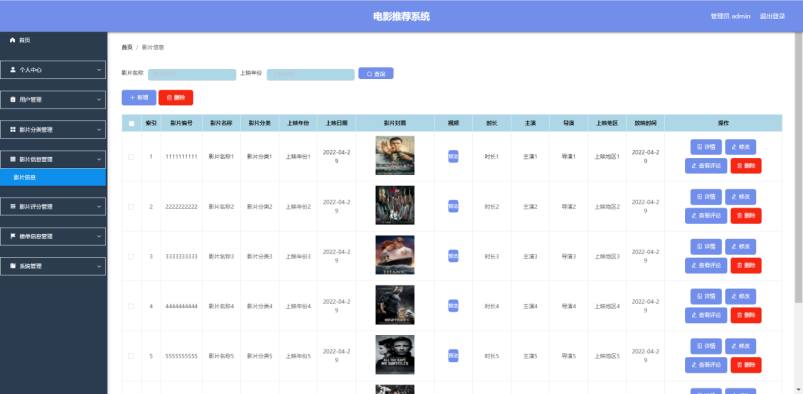This screenshot has width=803, height=394.
Task: Click the video preview button in row 1
Action: pos(453,156)
